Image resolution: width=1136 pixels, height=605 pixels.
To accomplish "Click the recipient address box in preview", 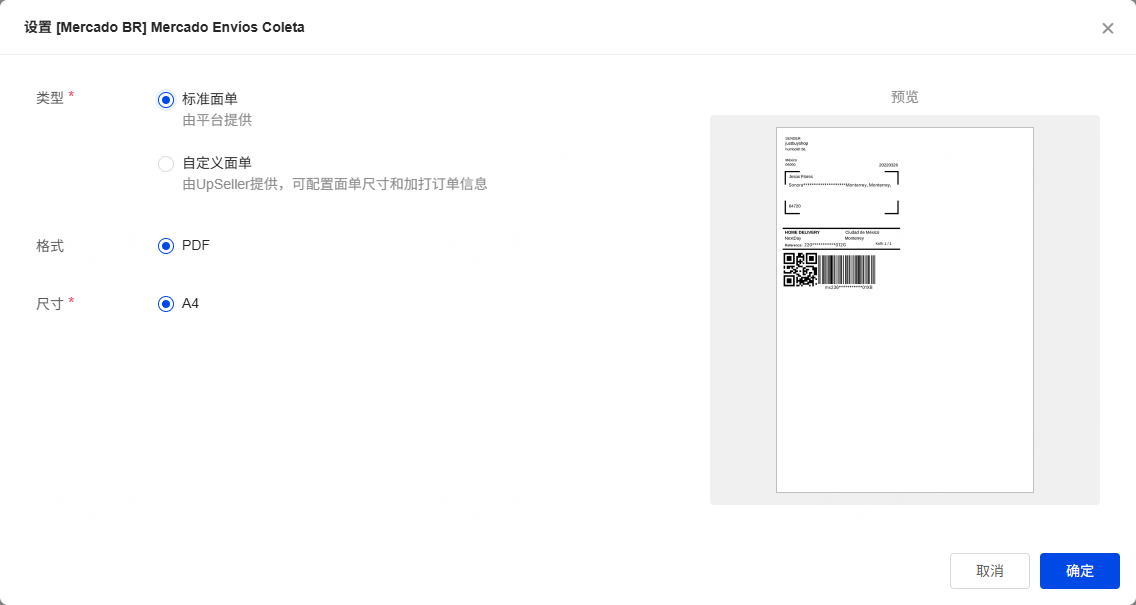I will 841,192.
